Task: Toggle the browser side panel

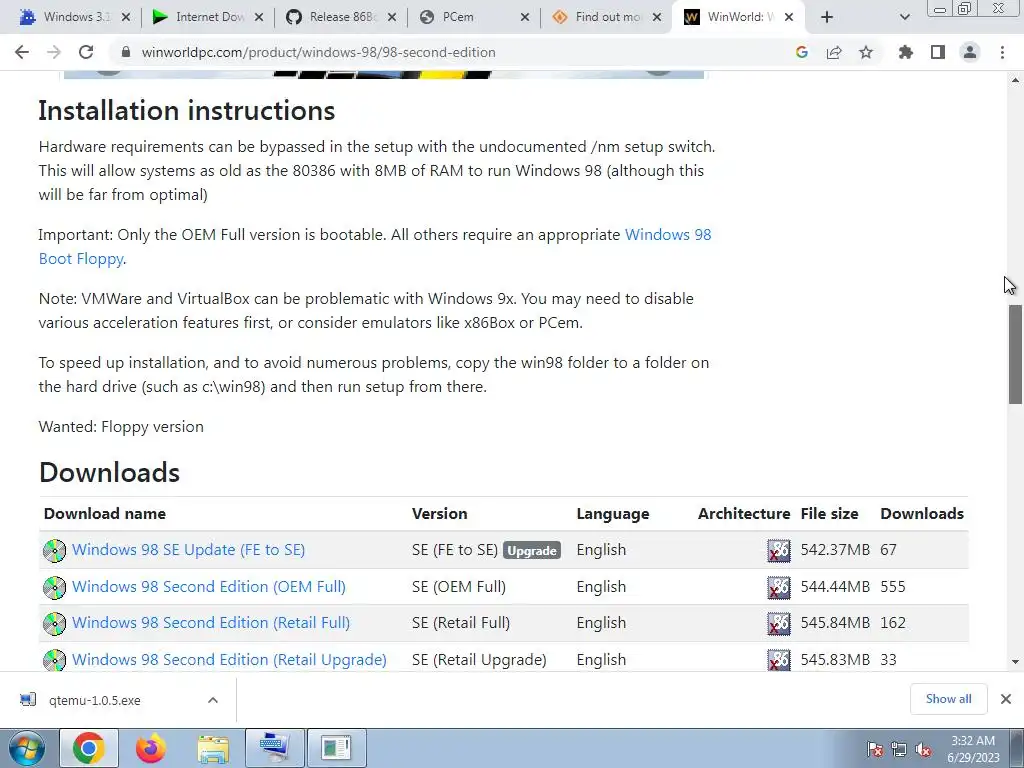Action: pyautogui.click(x=938, y=52)
